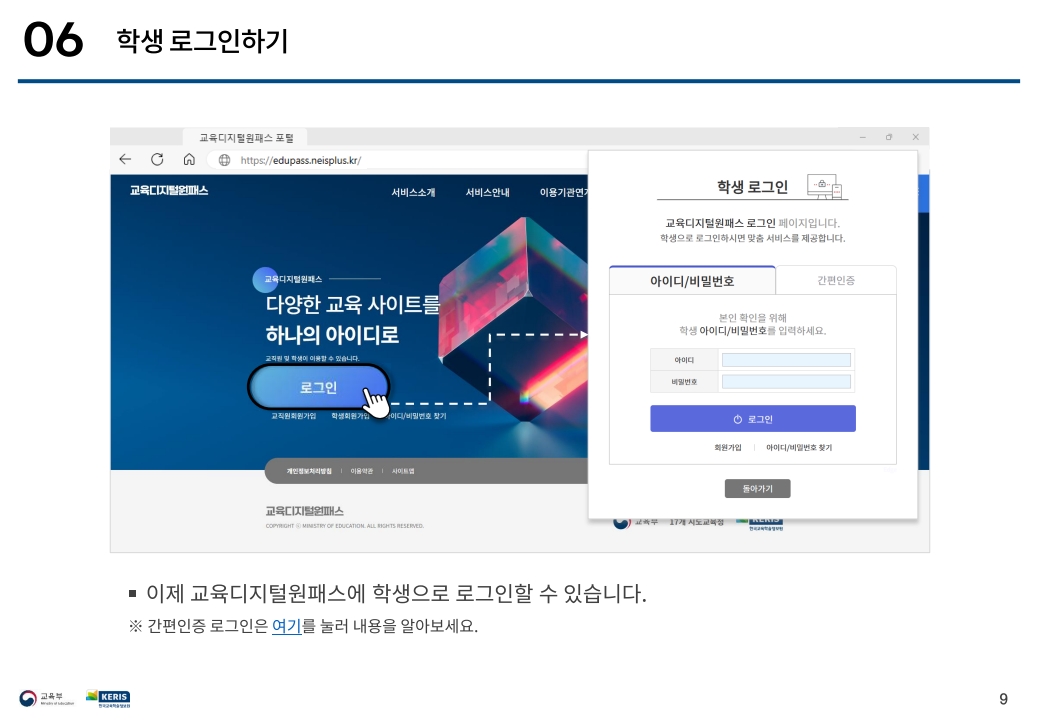Click 아이디/비밀번호 찾기 in the login panel
Image resolution: width=1040 pixels, height=720 pixels.
[799, 448]
